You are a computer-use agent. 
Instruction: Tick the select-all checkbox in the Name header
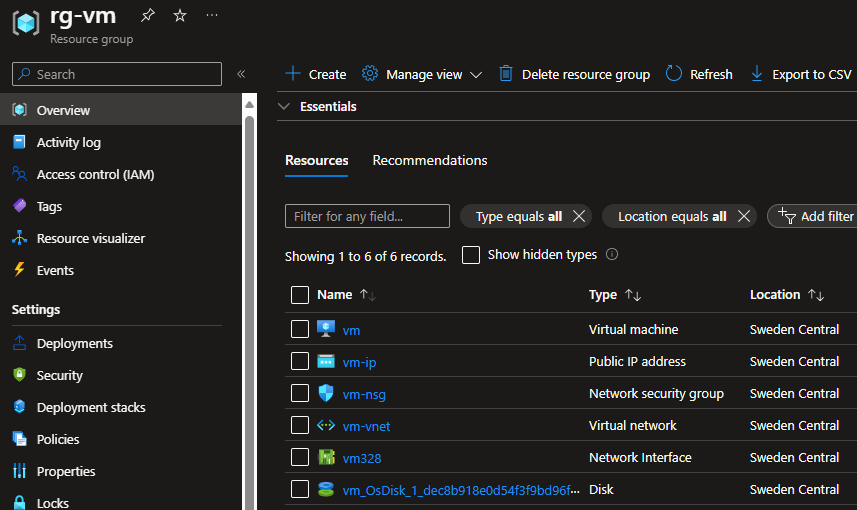click(x=300, y=295)
